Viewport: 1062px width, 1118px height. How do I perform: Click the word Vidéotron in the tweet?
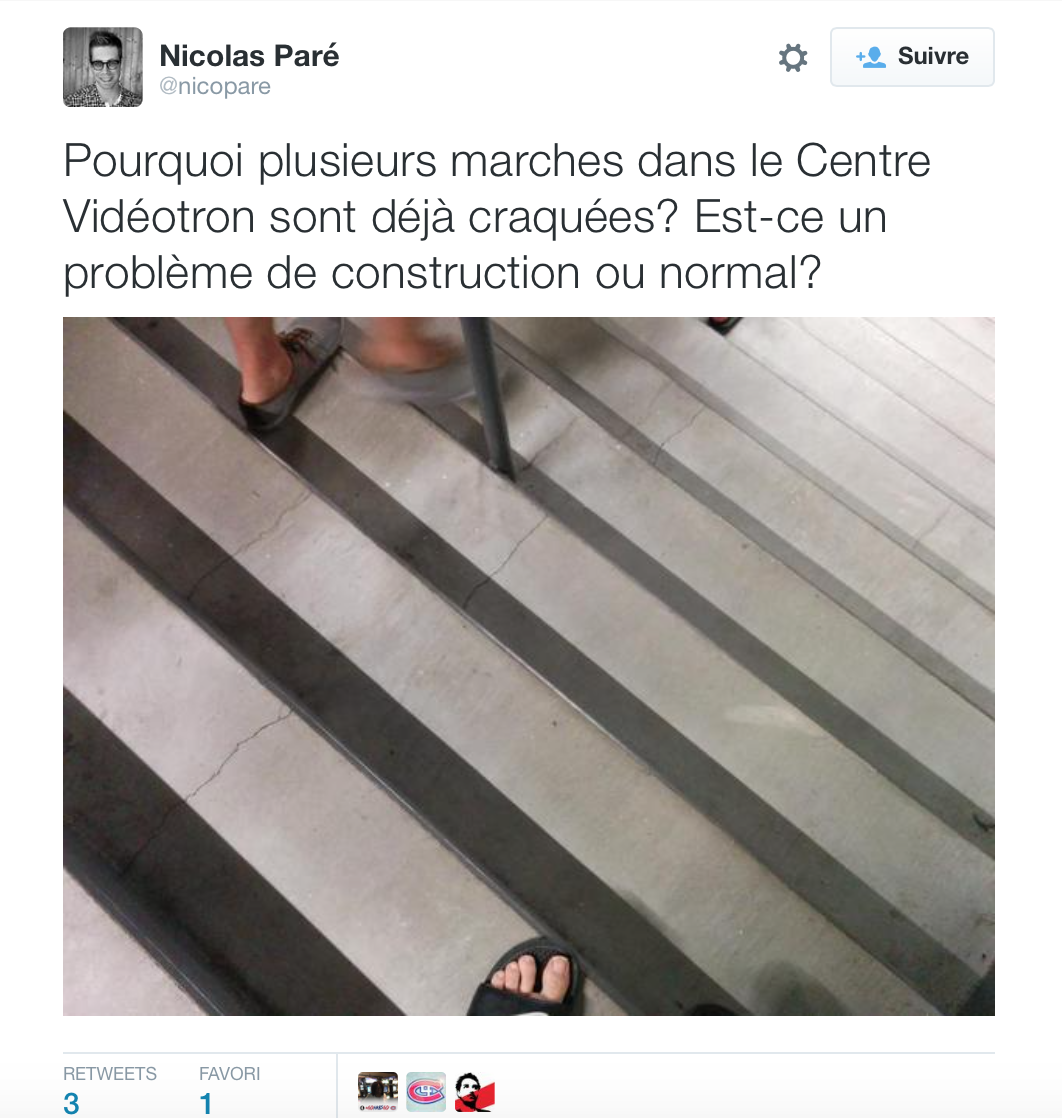point(159,217)
